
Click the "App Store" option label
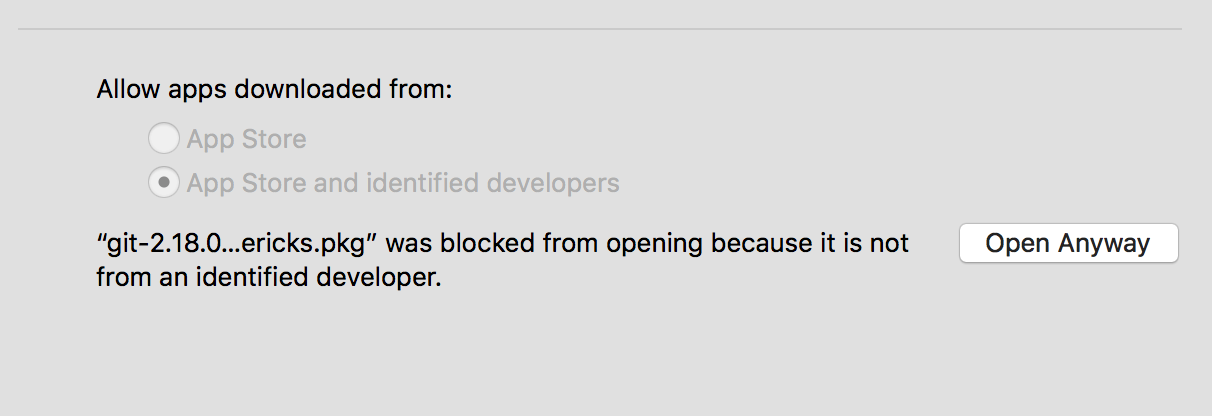[246, 138]
